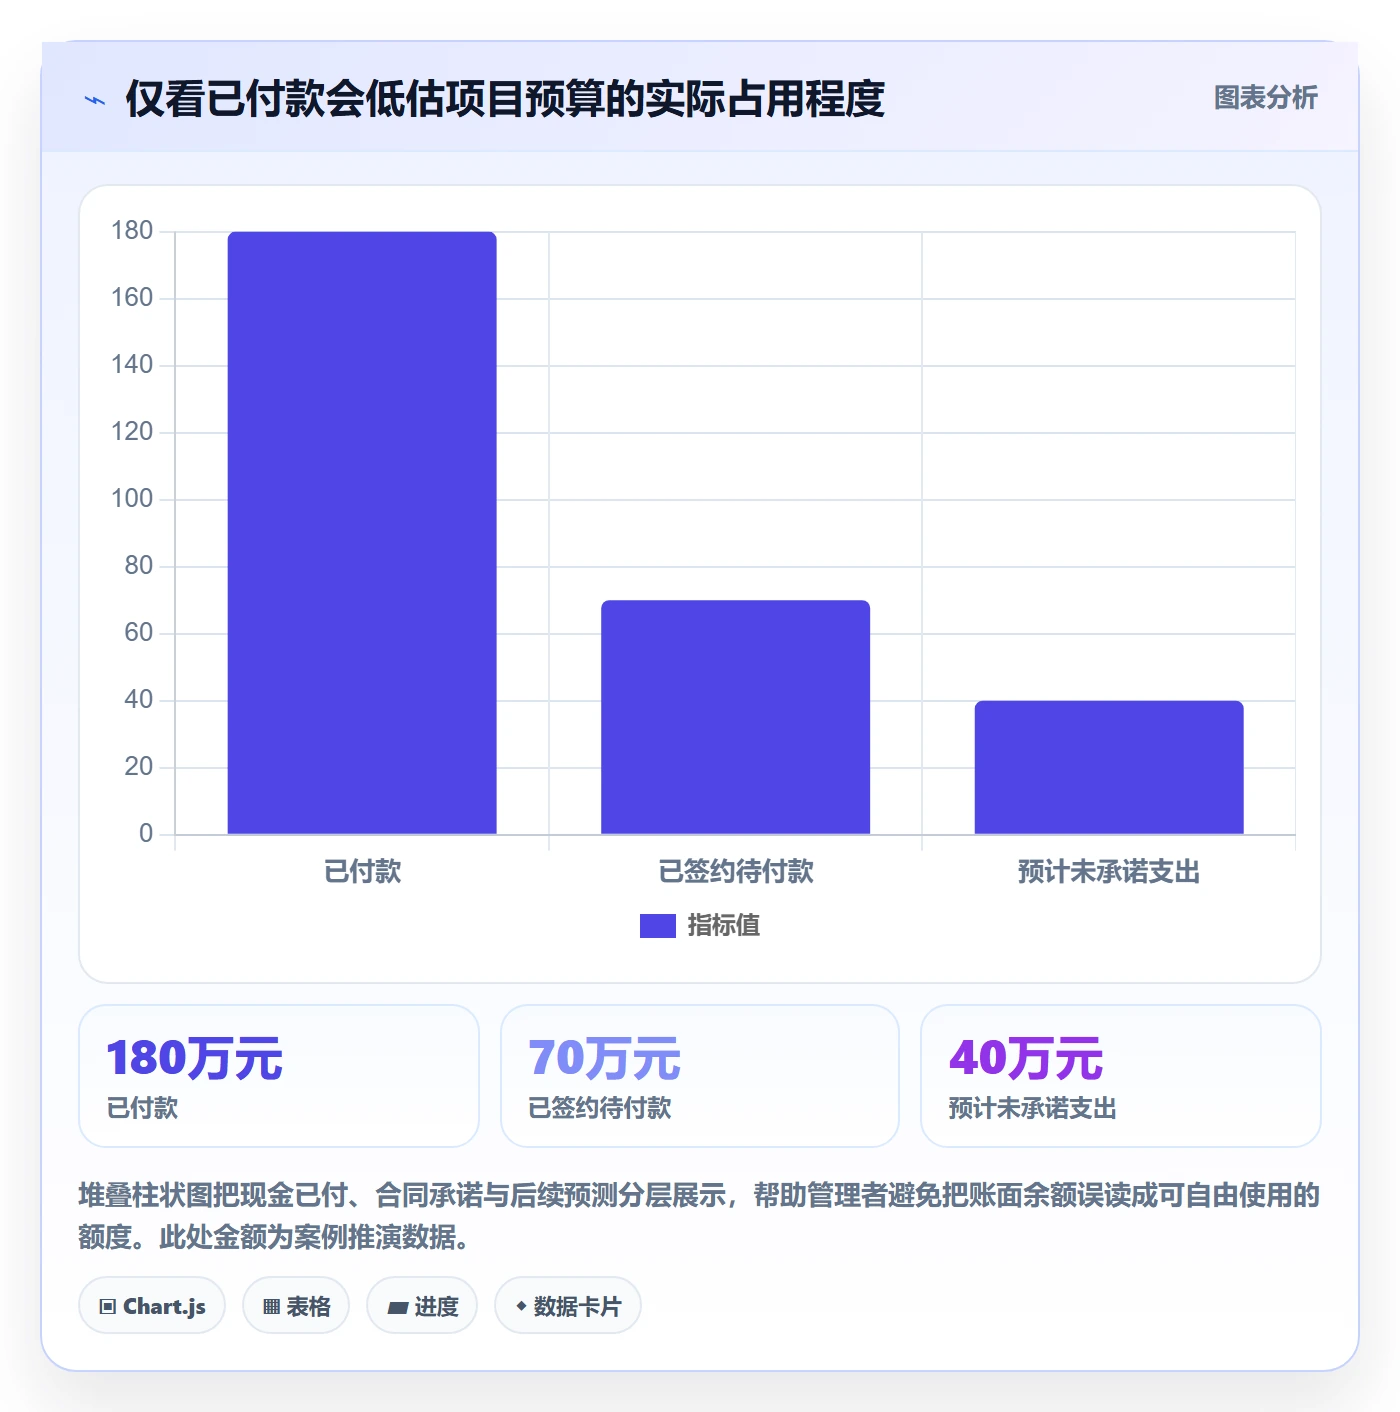Viewport: 1400px width, 1412px height.
Task: Click the Chart.js chip square icon
Action: point(108,1306)
